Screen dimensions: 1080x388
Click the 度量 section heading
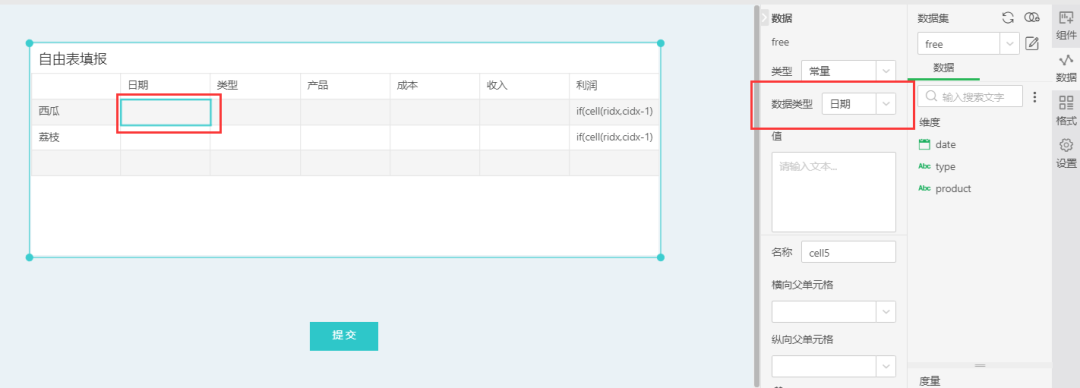pos(930,380)
